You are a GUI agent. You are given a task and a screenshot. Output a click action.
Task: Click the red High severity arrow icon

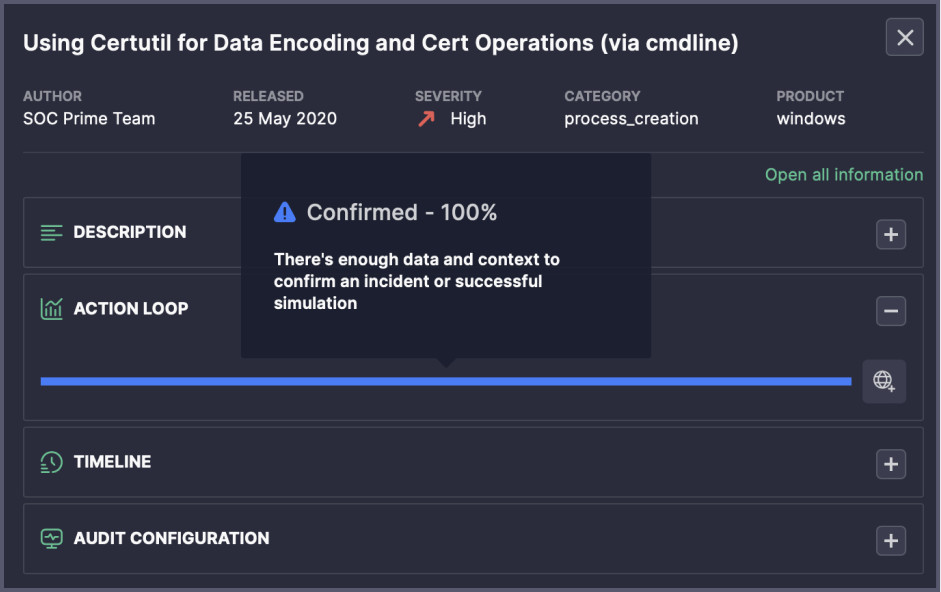point(427,119)
